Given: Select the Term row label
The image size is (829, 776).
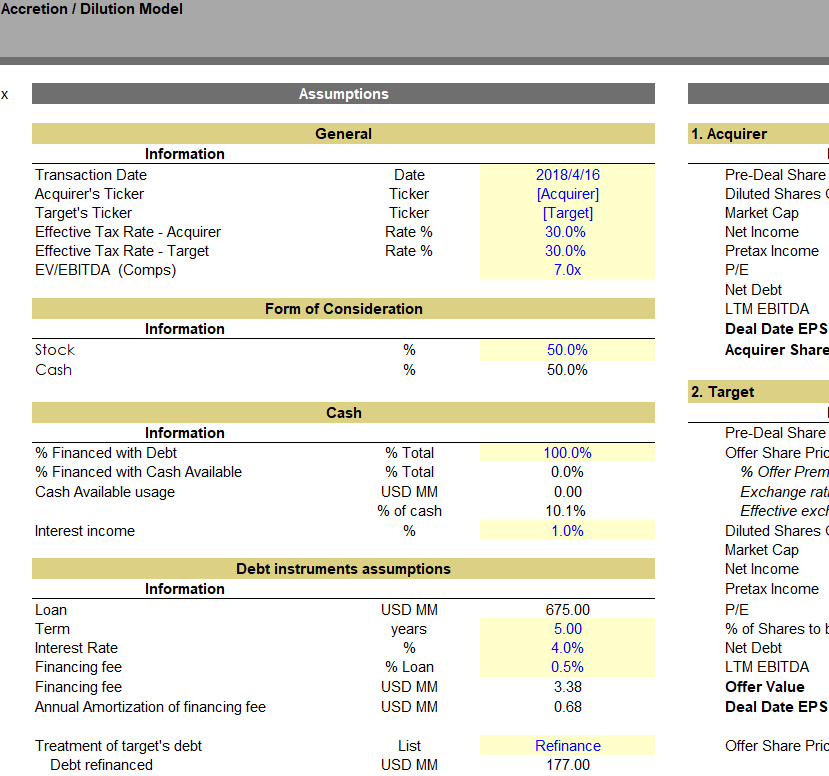Looking at the screenshot, I should (x=52, y=629).
